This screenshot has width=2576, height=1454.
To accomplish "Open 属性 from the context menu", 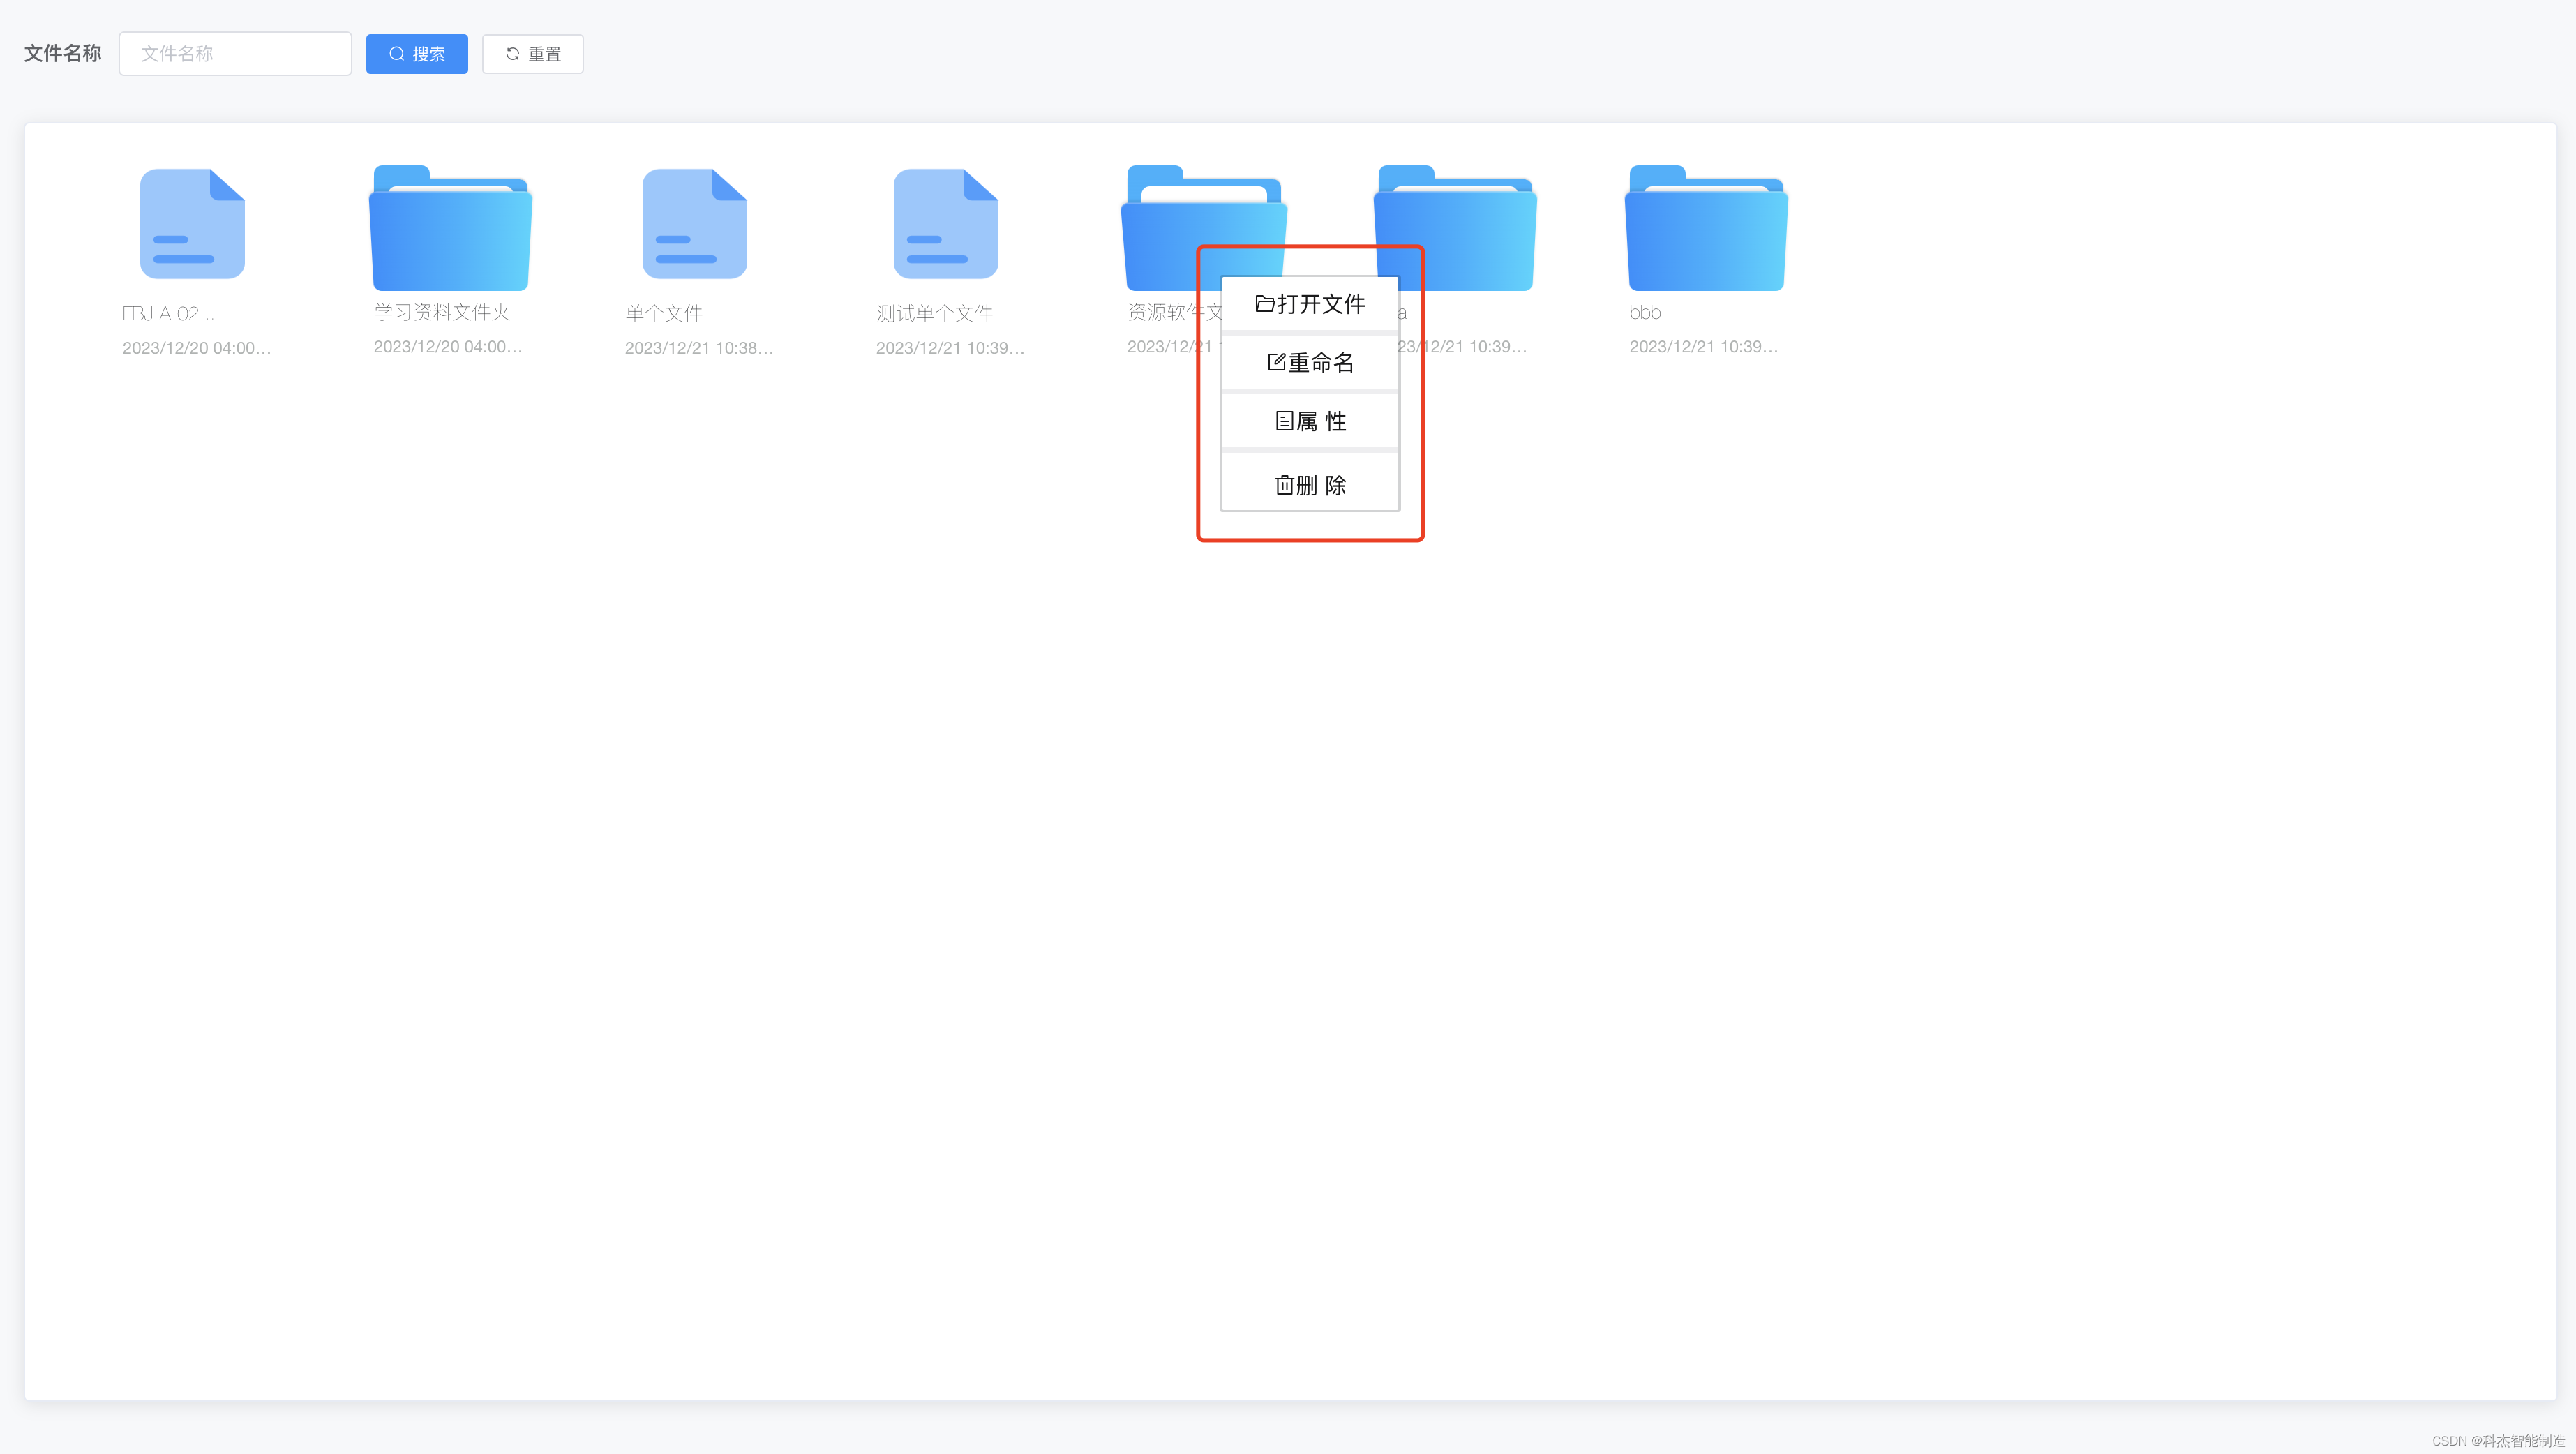I will point(1310,421).
